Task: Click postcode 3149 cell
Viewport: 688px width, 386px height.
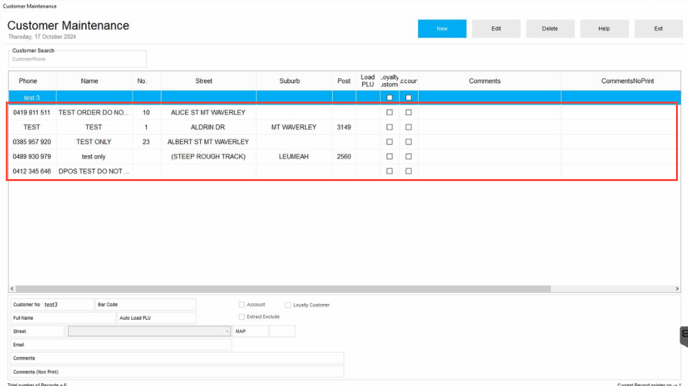Action: click(344, 127)
